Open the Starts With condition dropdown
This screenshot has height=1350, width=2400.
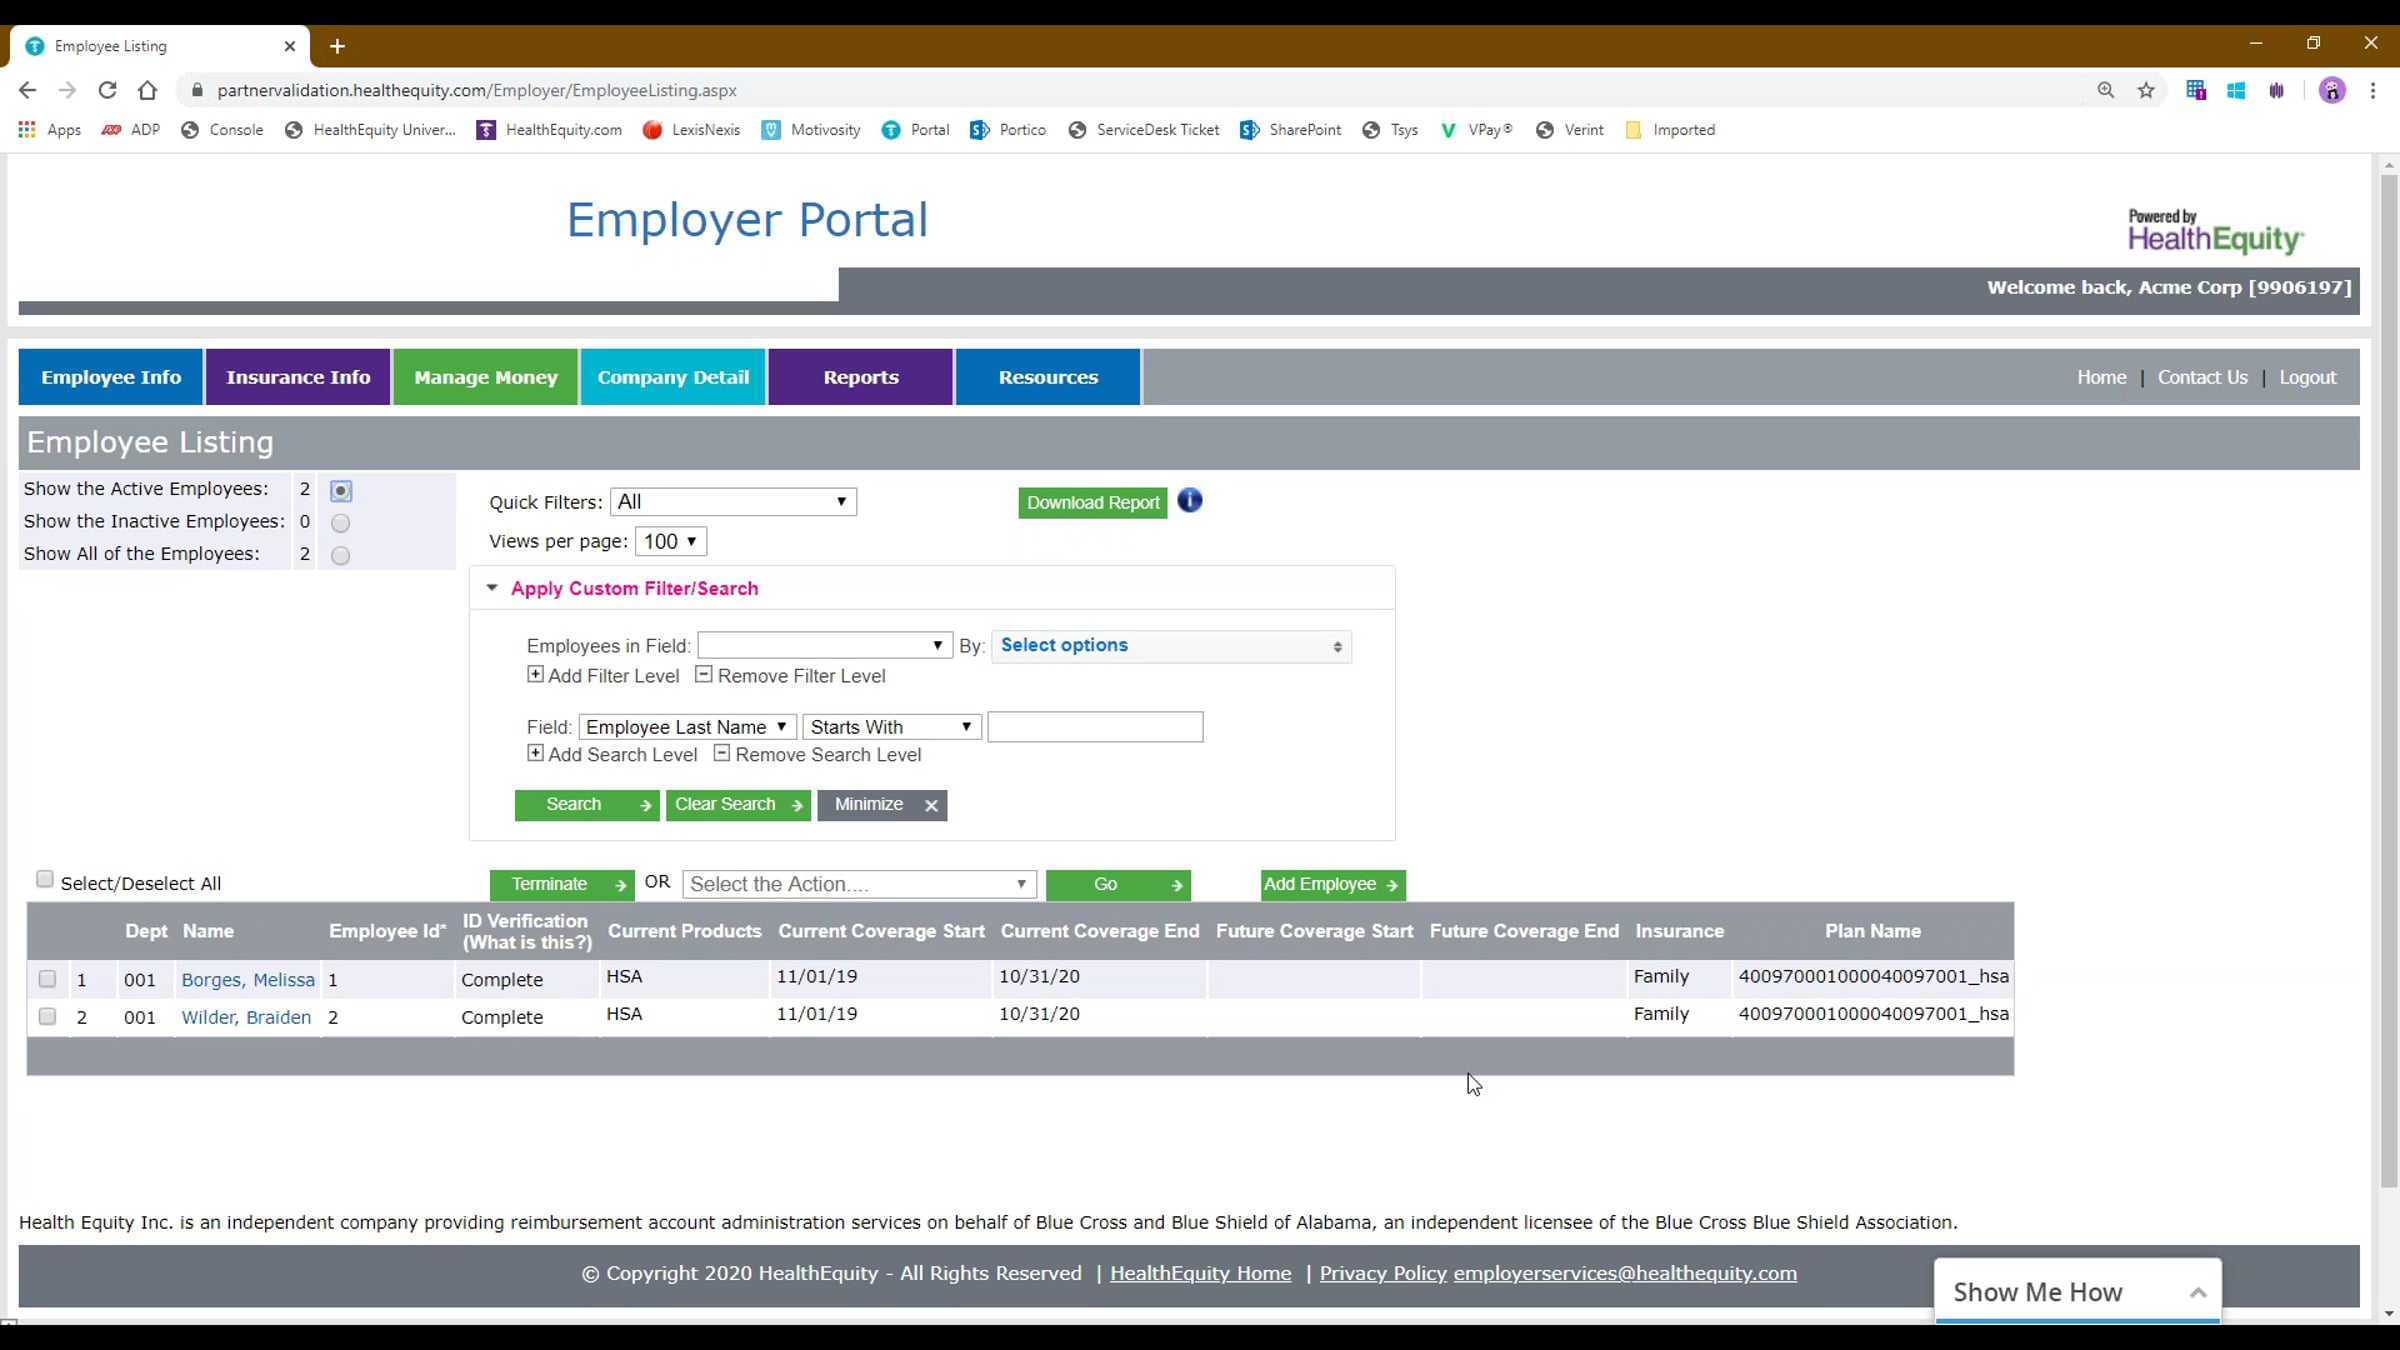tap(892, 727)
